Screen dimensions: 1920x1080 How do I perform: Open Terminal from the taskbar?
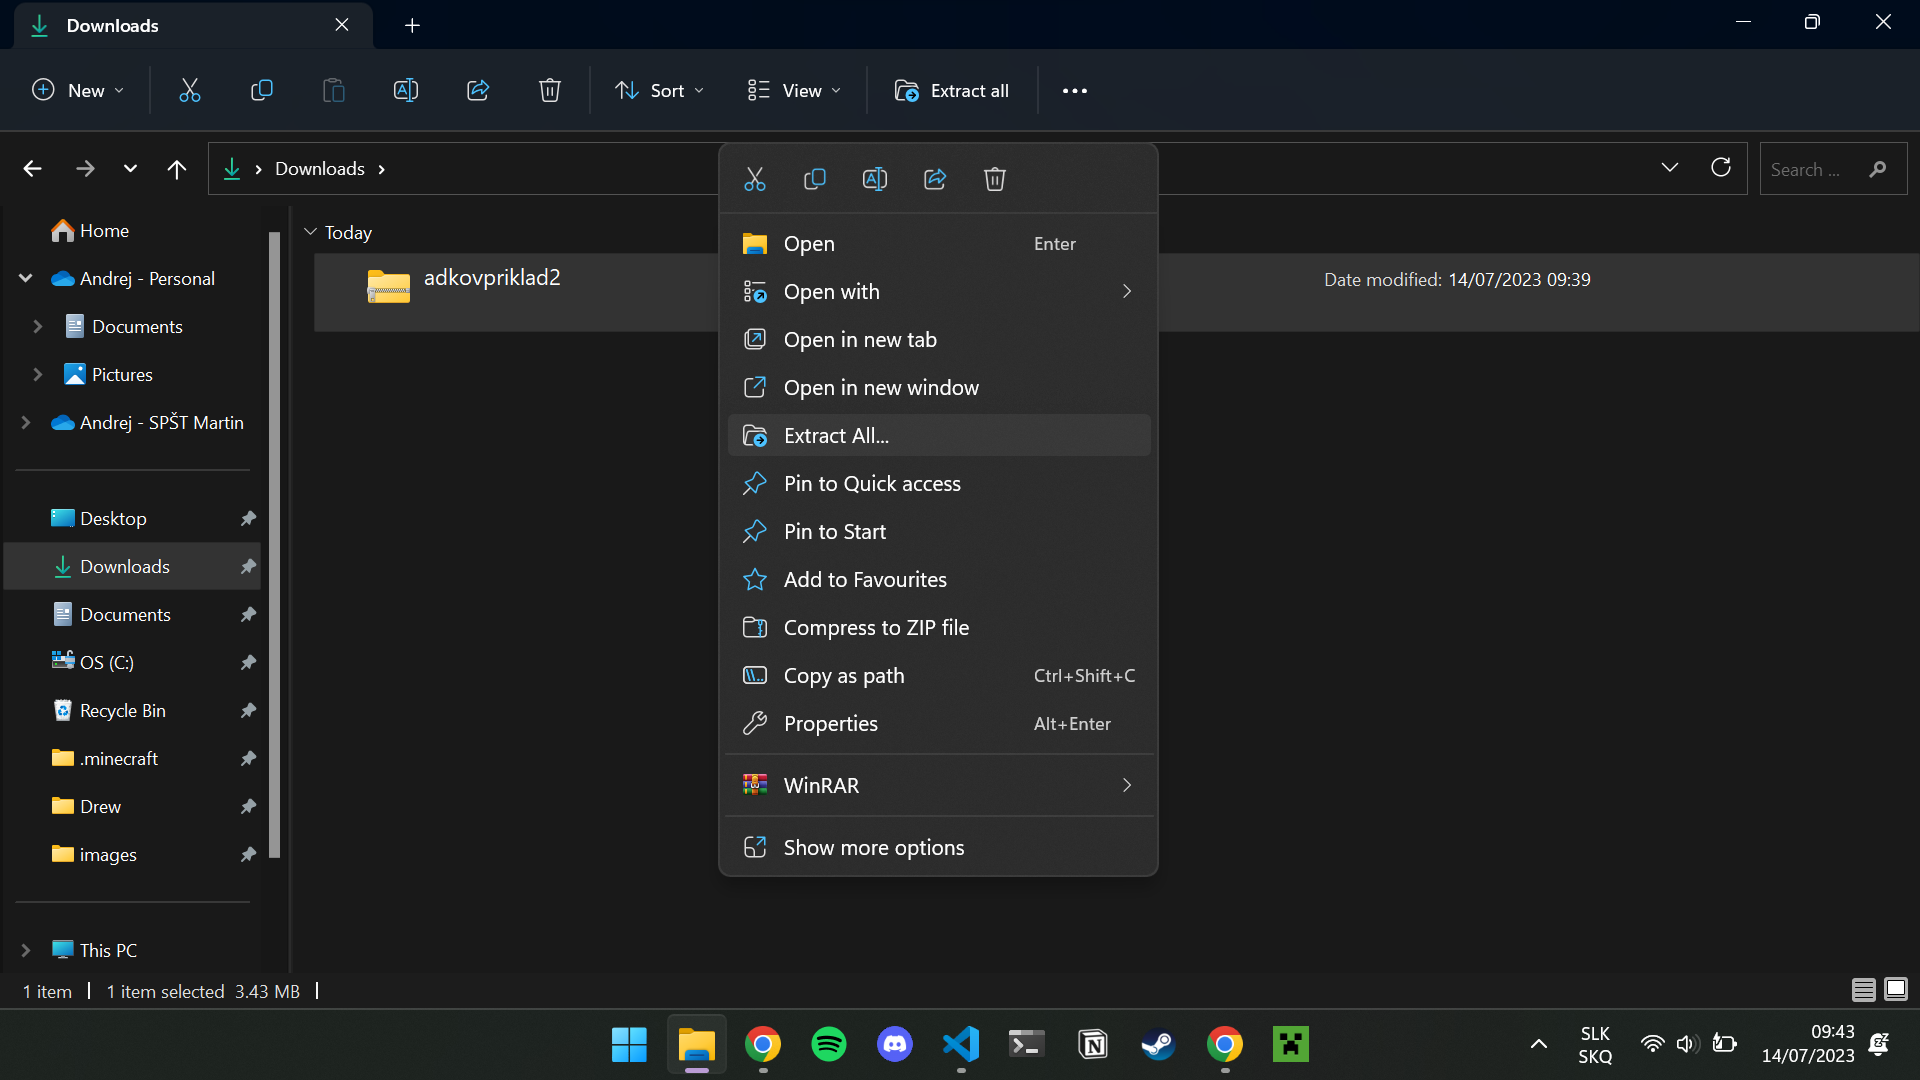(x=1027, y=1044)
